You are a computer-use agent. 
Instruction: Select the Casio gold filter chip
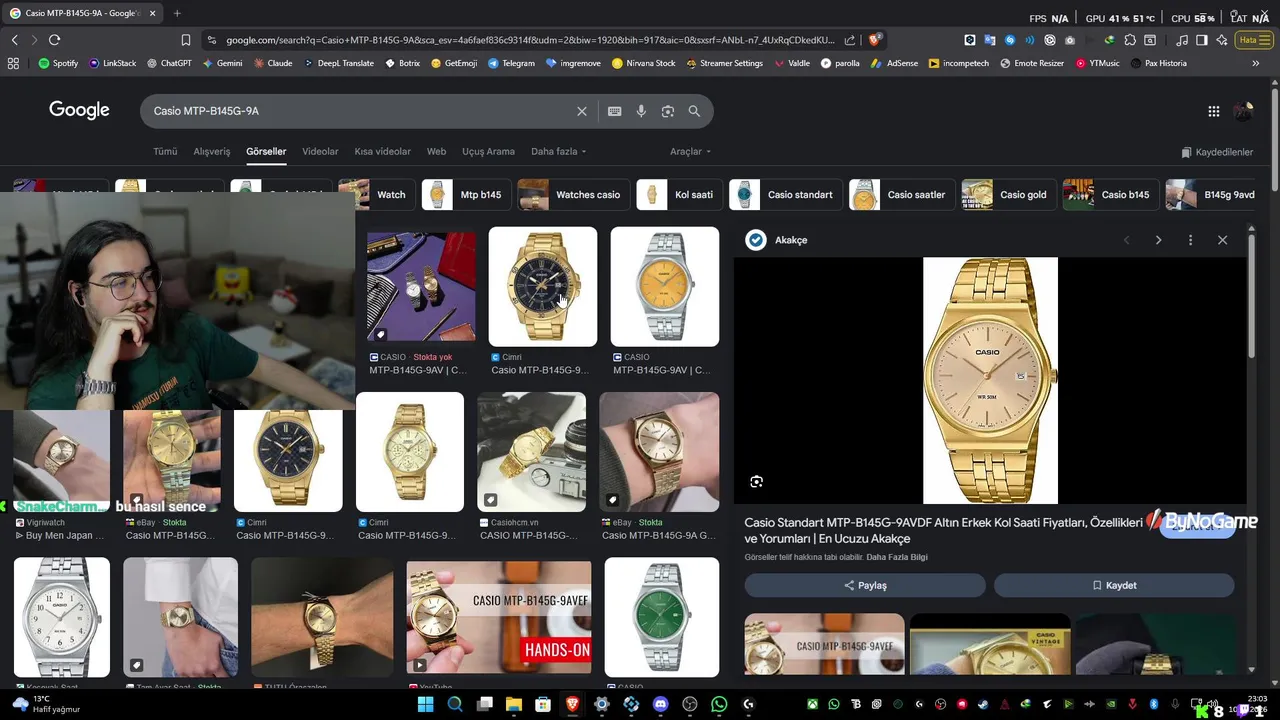[x=1009, y=195]
